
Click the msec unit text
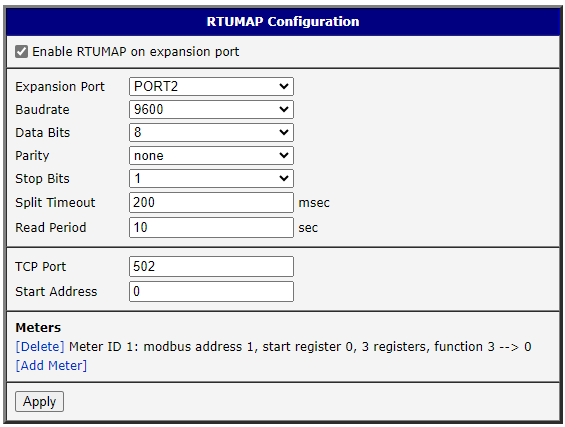click(314, 203)
